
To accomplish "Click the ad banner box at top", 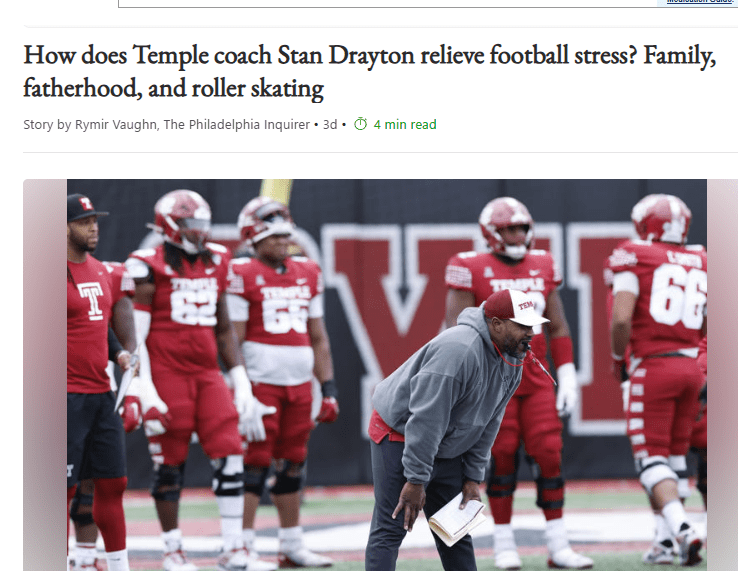I will pyautogui.click(x=427, y=3).
